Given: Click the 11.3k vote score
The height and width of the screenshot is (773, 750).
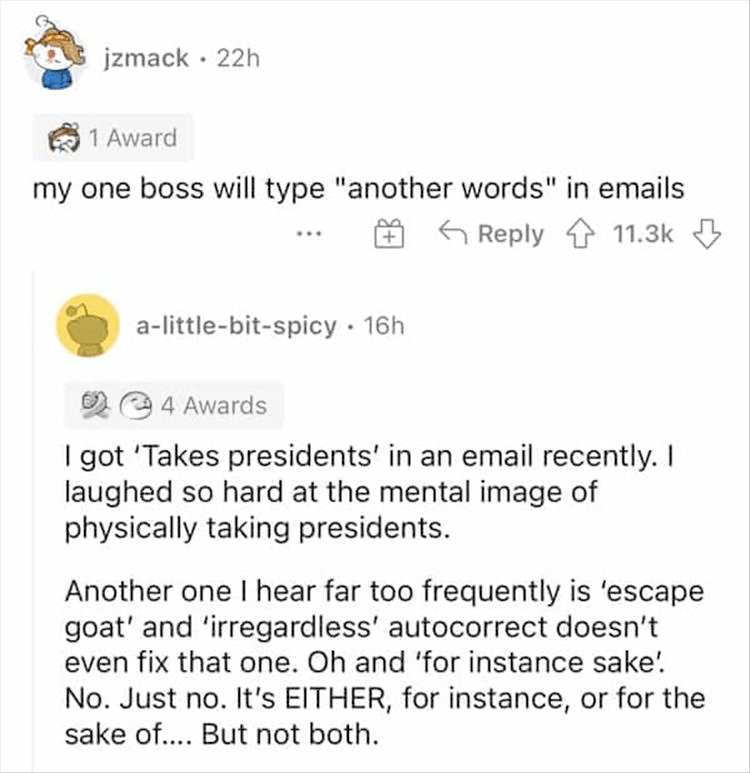Looking at the screenshot, I should (x=640, y=234).
